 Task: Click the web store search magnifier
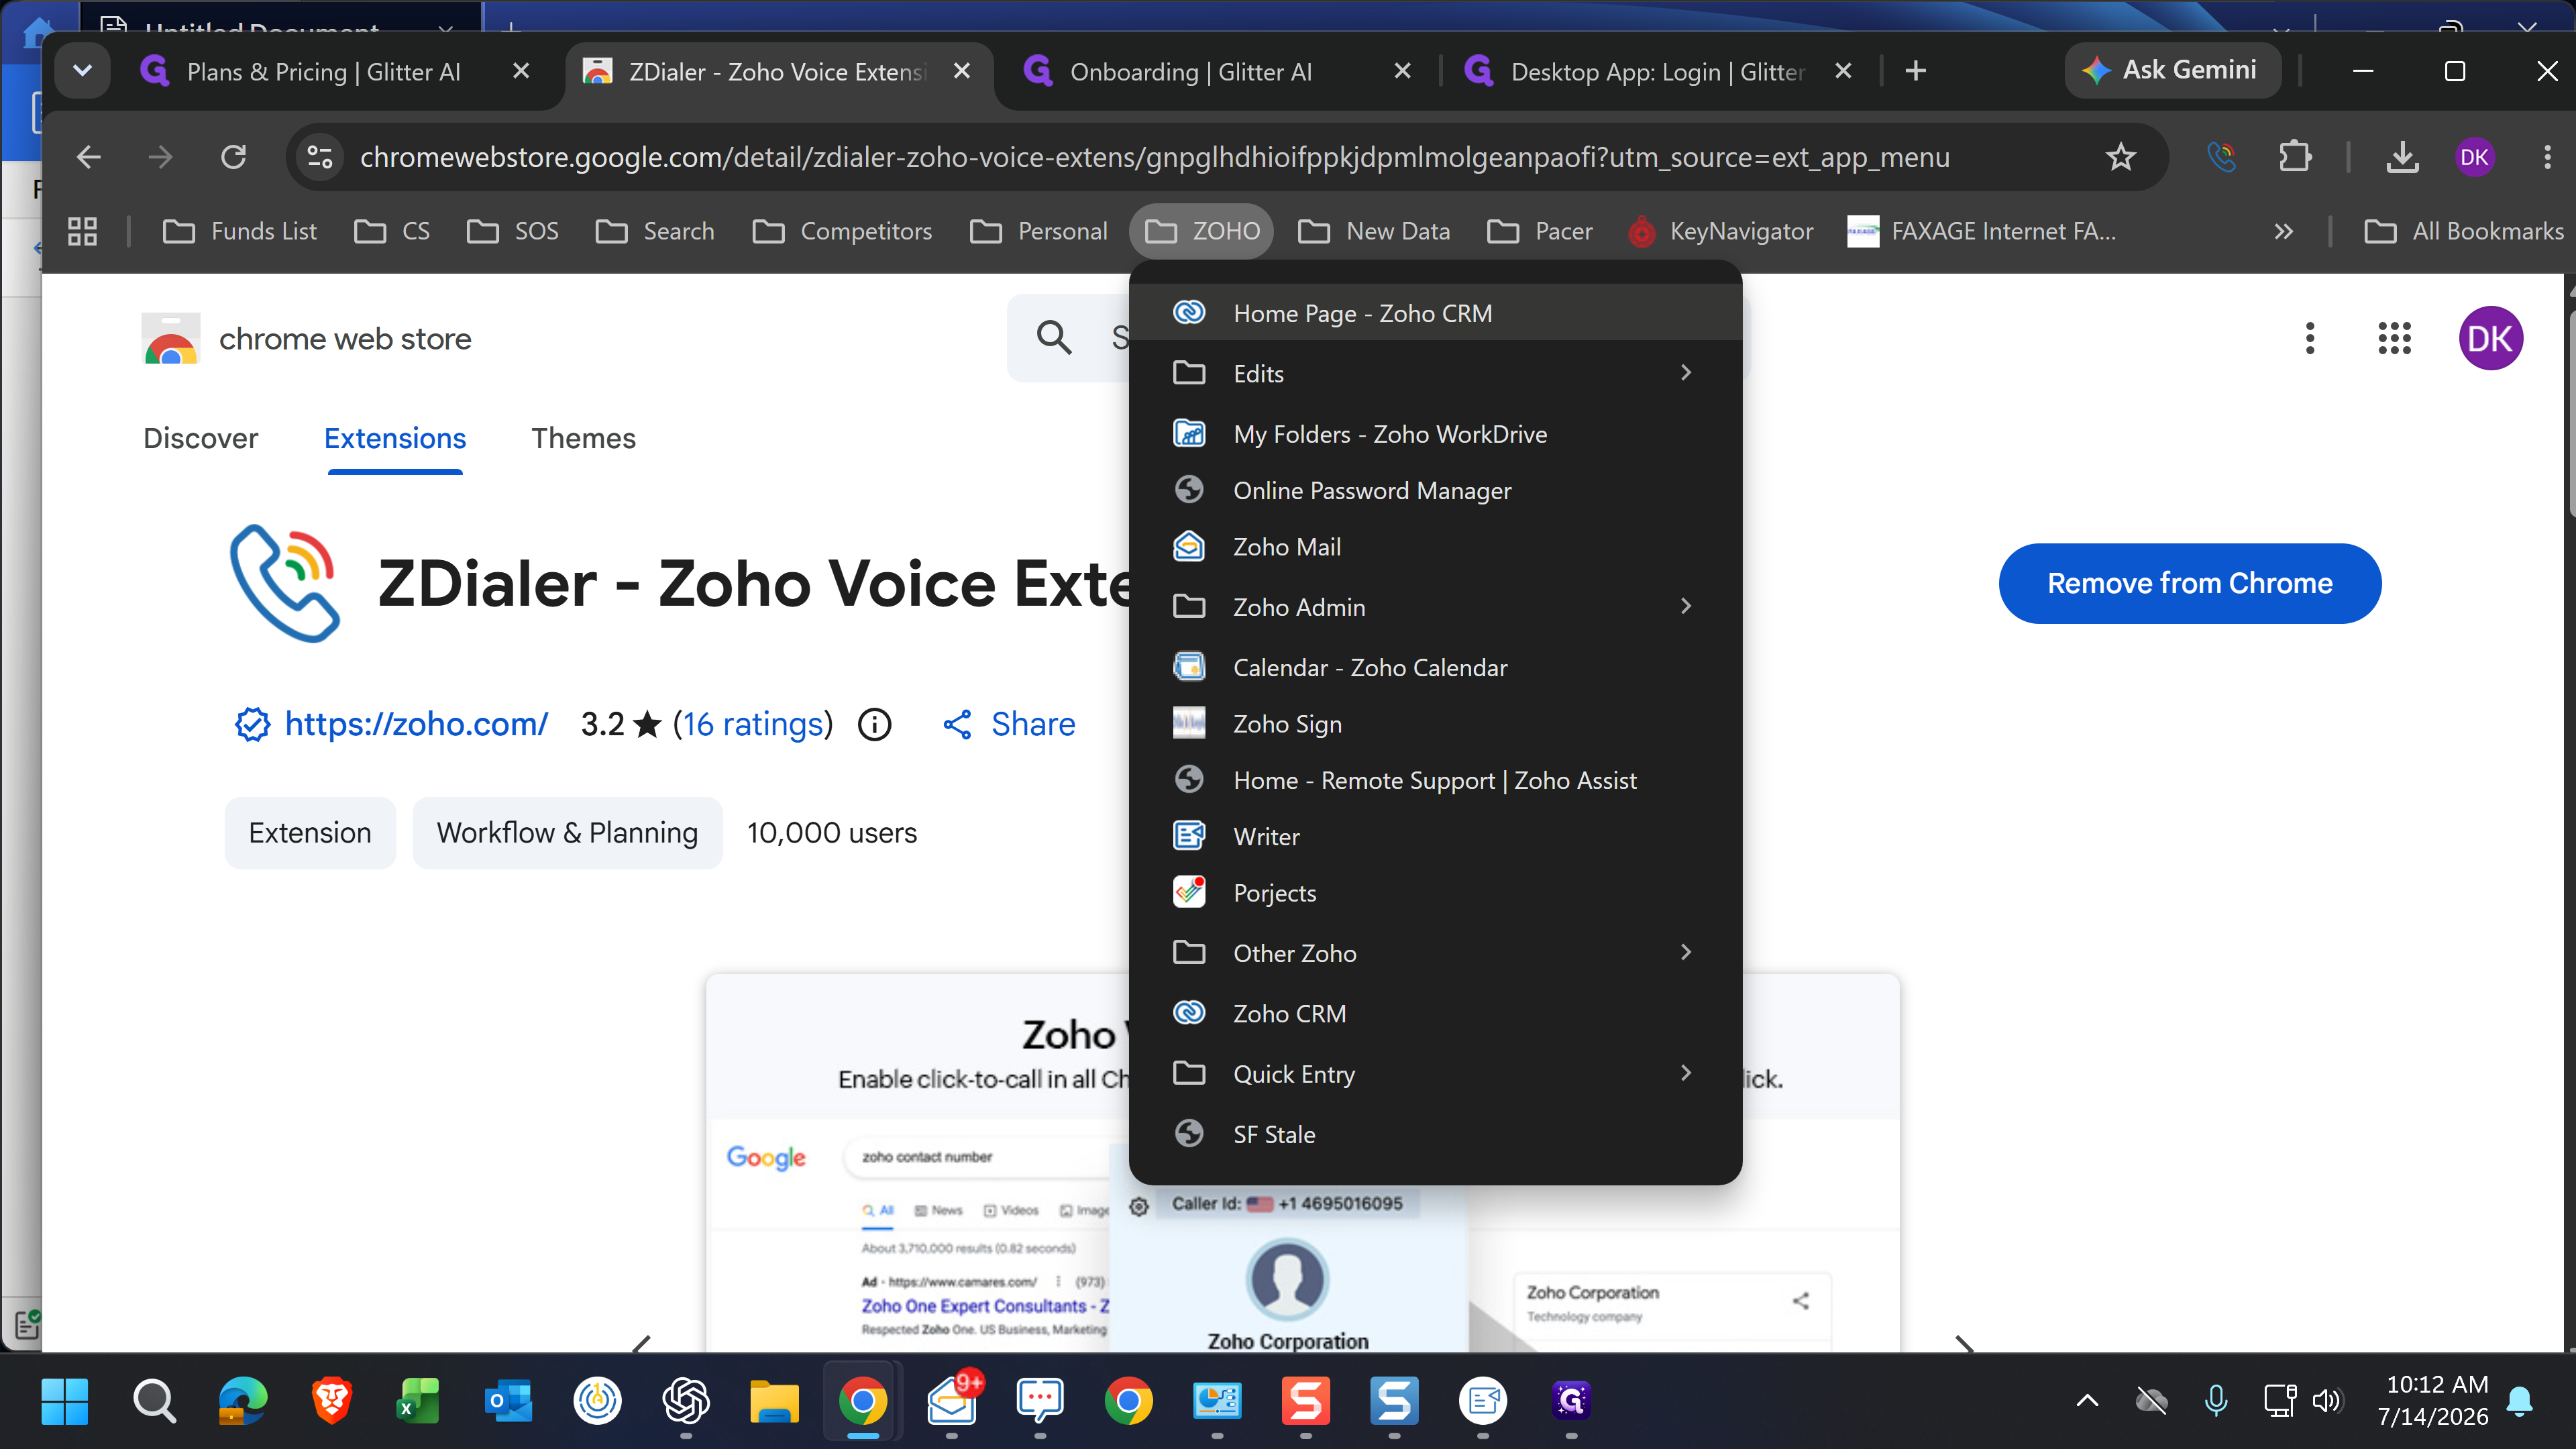coord(1053,338)
